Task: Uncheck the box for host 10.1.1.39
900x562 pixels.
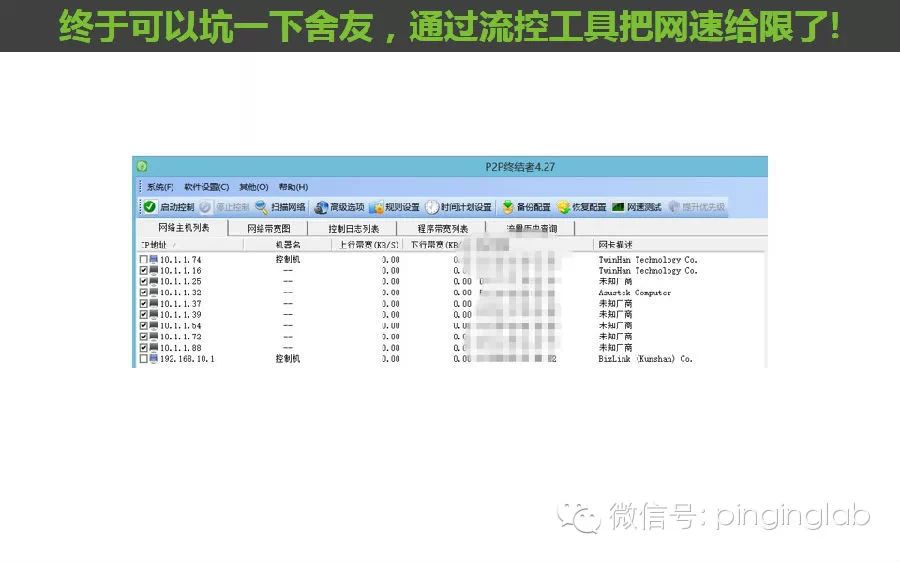Action: tap(143, 315)
